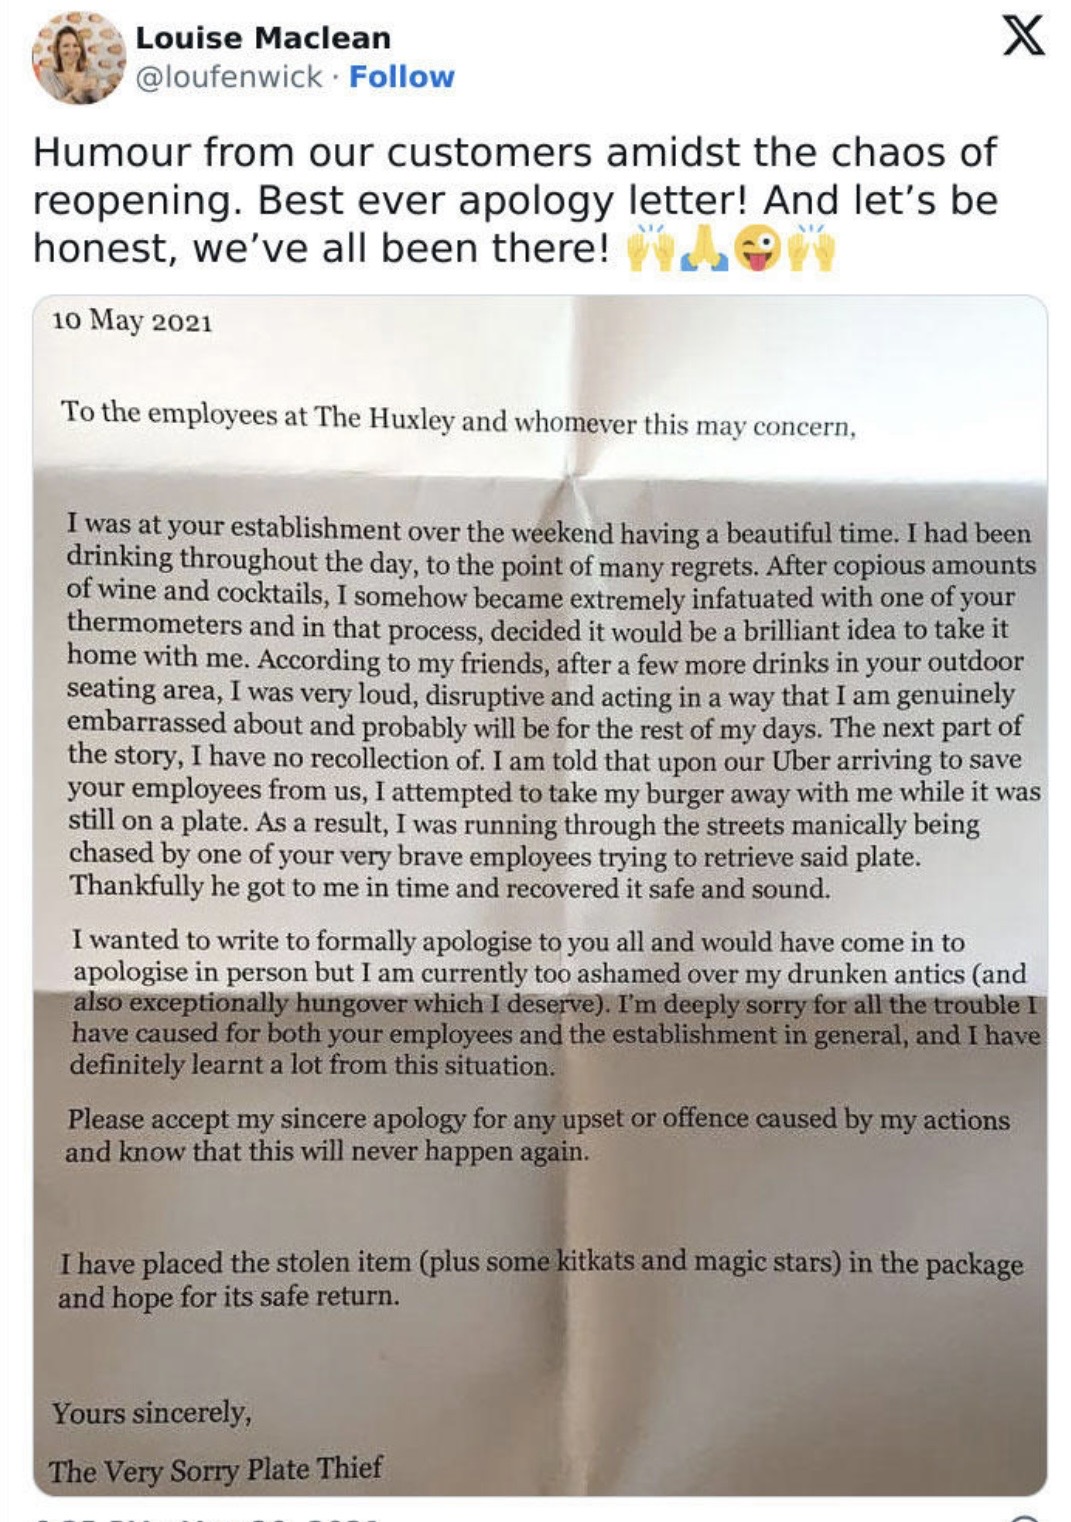Viewport: 1071px width, 1522px height.
Task: Click 'The Very Sorry Plate Thief' signature
Action: [216, 1469]
